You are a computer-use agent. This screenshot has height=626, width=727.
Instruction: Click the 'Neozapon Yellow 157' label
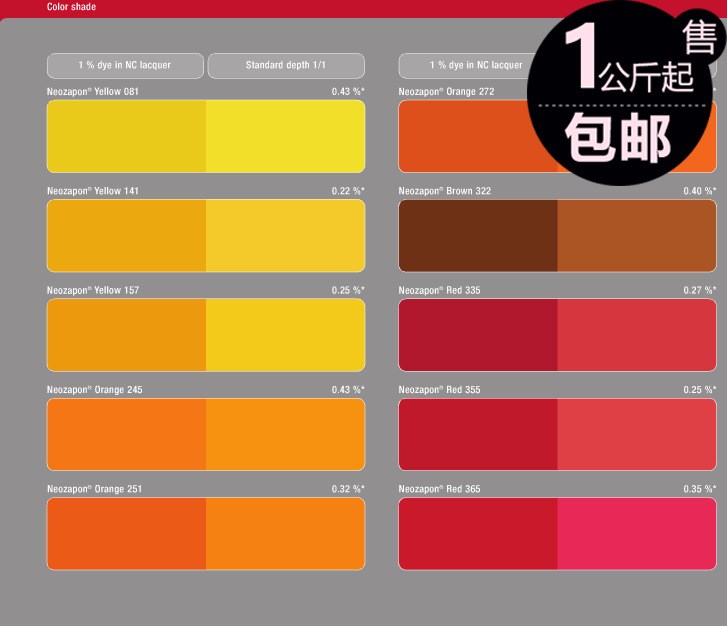93,290
